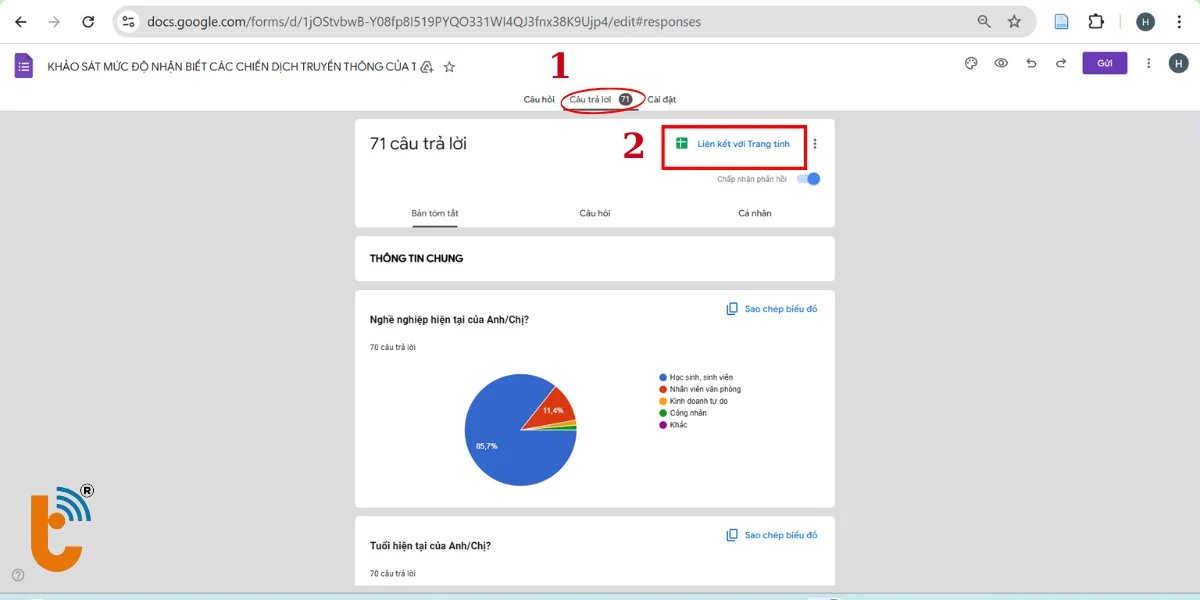
Task: Switch to the 'Câu hỏi' top tab
Action: click(539, 99)
